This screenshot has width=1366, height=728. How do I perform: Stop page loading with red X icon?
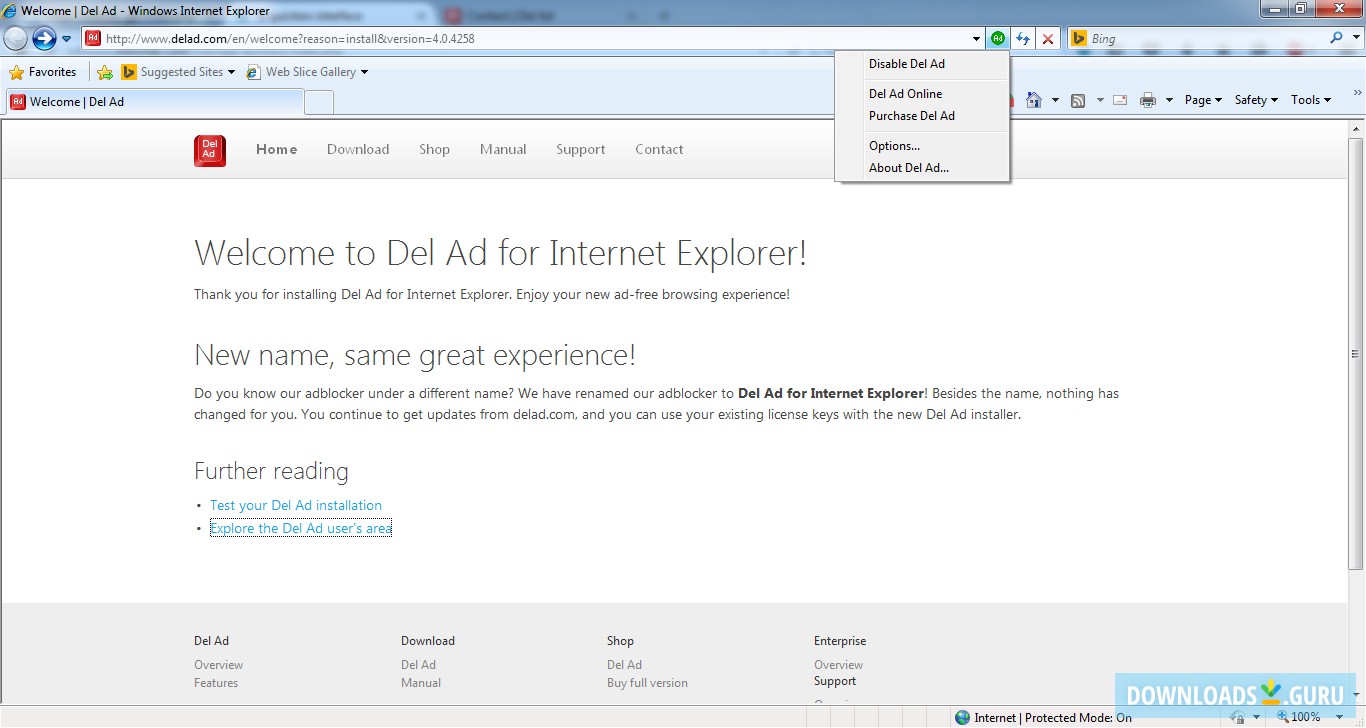(x=1047, y=39)
